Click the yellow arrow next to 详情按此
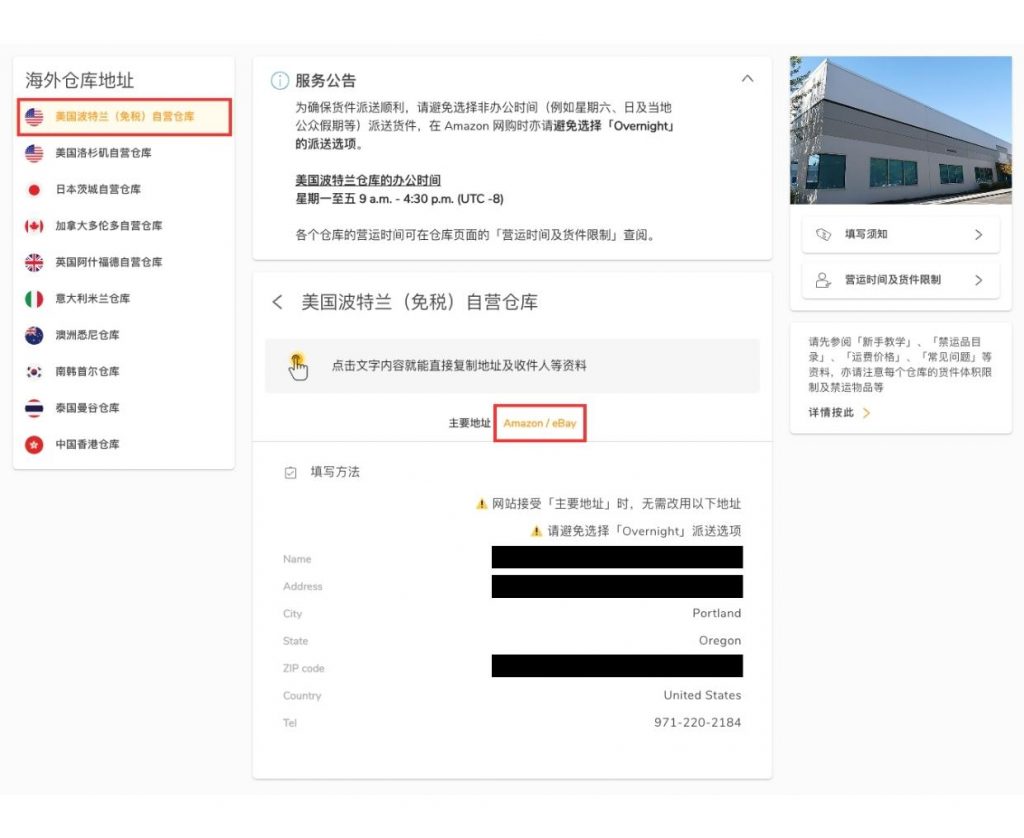 click(x=867, y=413)
